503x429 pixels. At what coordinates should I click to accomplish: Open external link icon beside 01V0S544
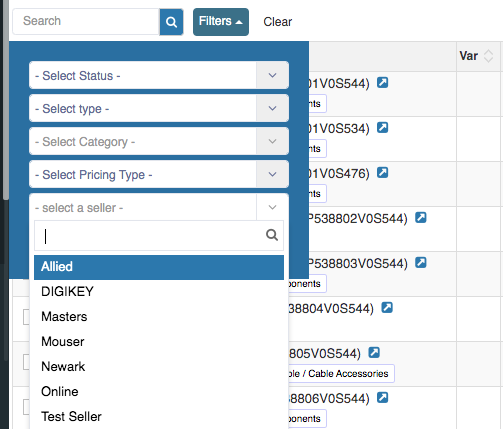pos(382,82)
